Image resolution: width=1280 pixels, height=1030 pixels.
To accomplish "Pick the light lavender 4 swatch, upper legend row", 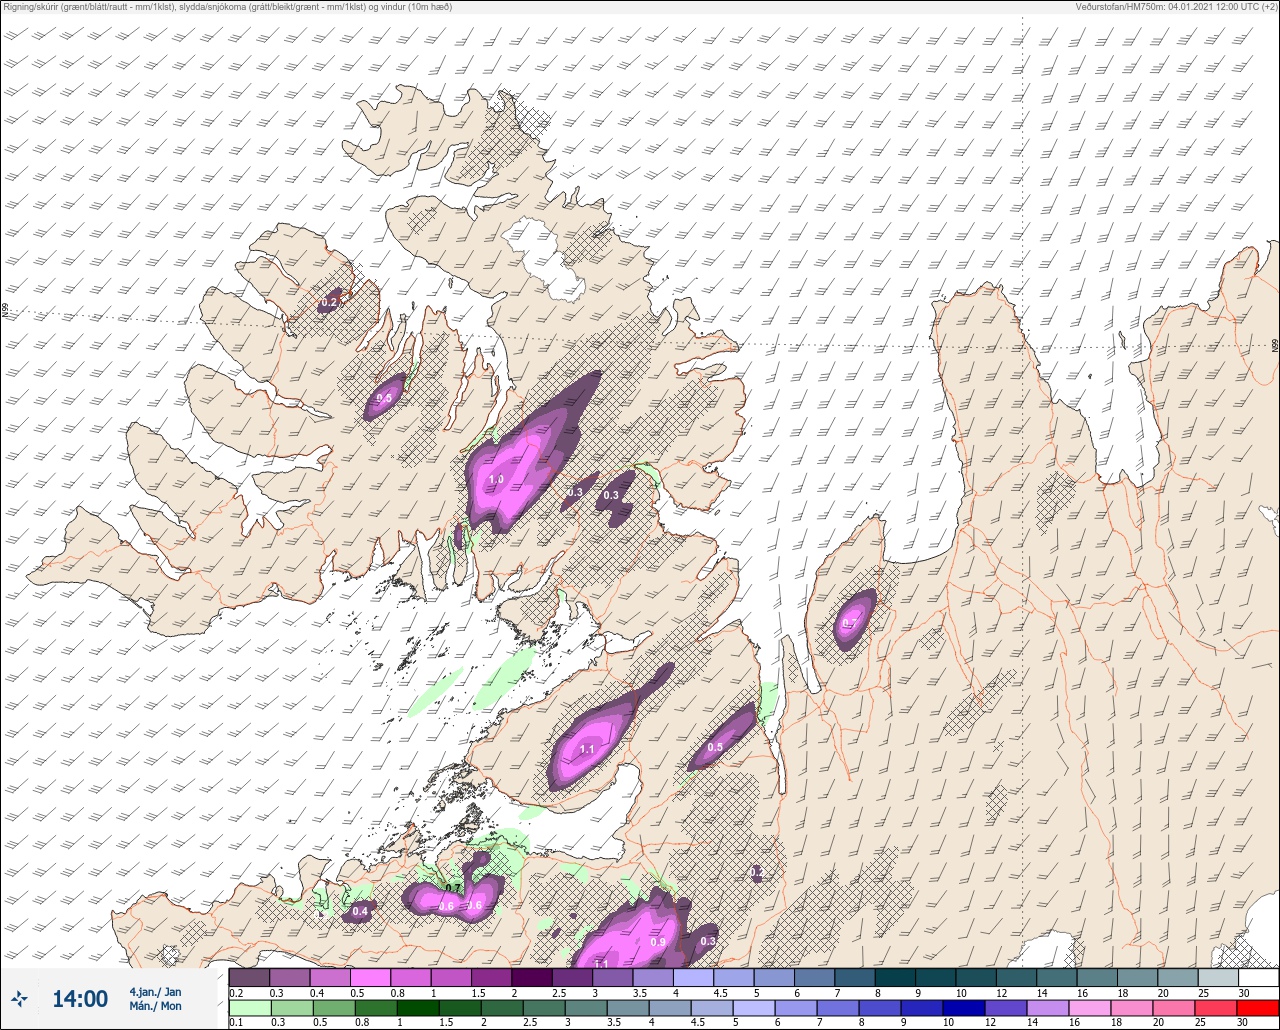I will pyautogui.click(x=693, y=977).
